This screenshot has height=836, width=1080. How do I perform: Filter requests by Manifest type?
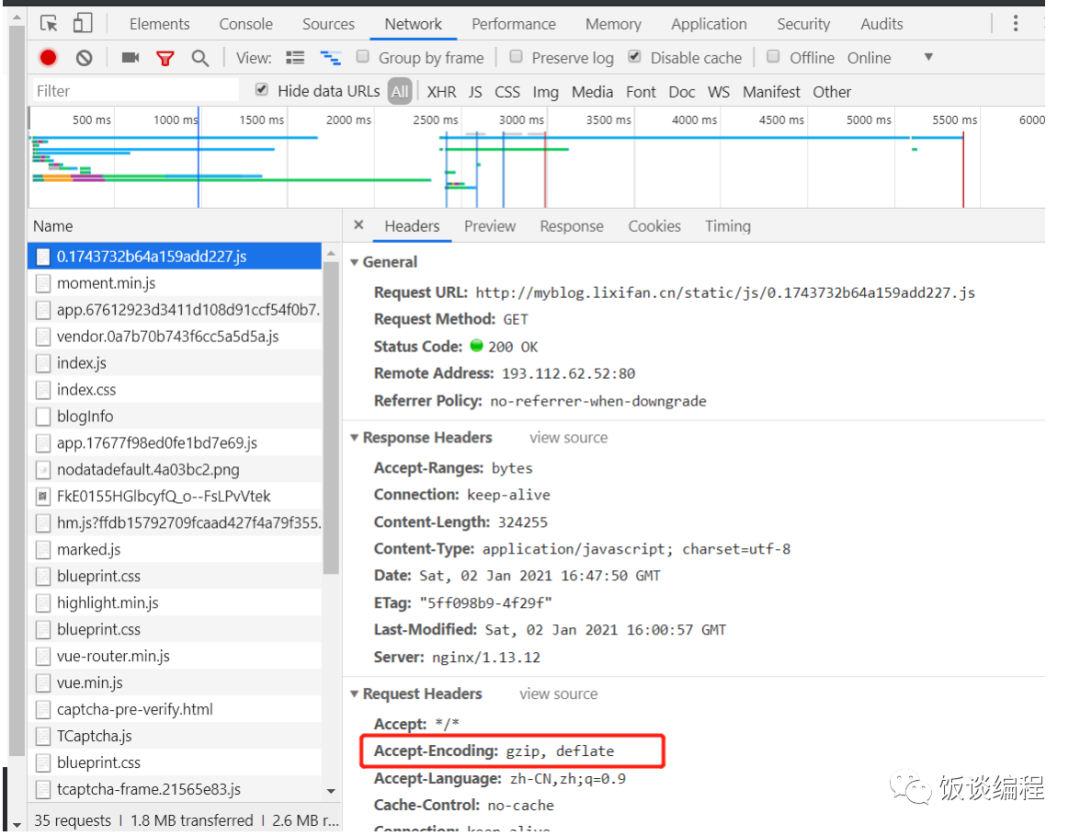point(771,92)
